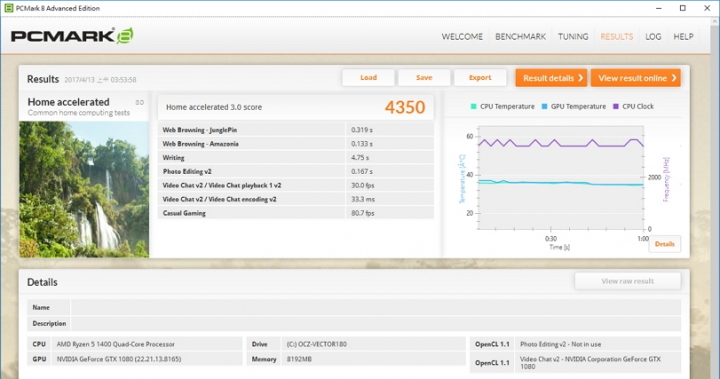Click the Name field in Details
The image size is (720, 379).
(376, 307)
